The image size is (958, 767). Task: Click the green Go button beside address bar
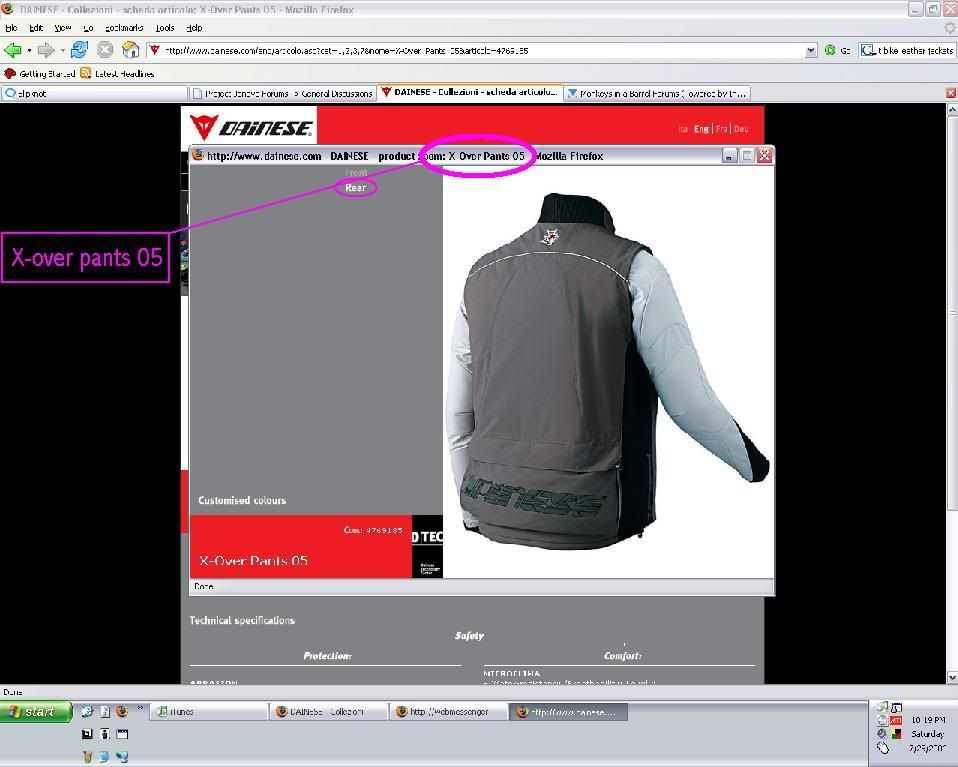click(x=837, y=51)
